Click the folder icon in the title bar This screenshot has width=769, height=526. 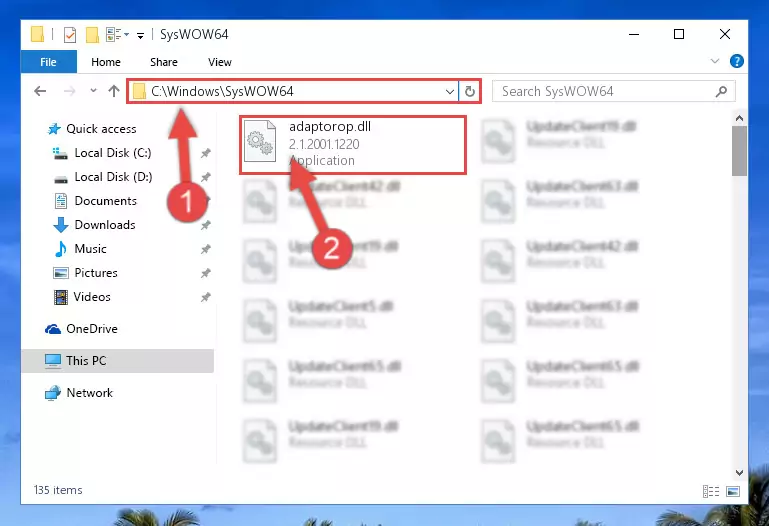pyautogui.click(x=38, y=34)
